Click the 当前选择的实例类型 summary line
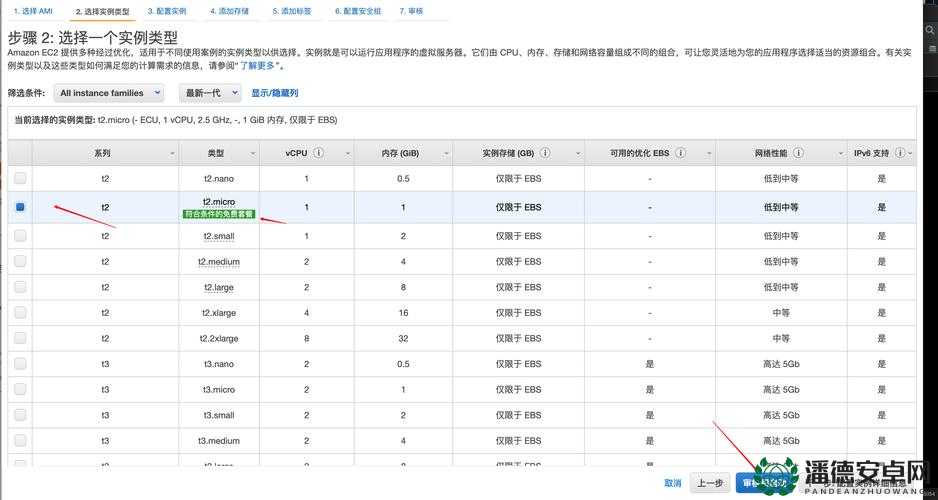The width and height of the screenshot is (938, 500). 176,120
